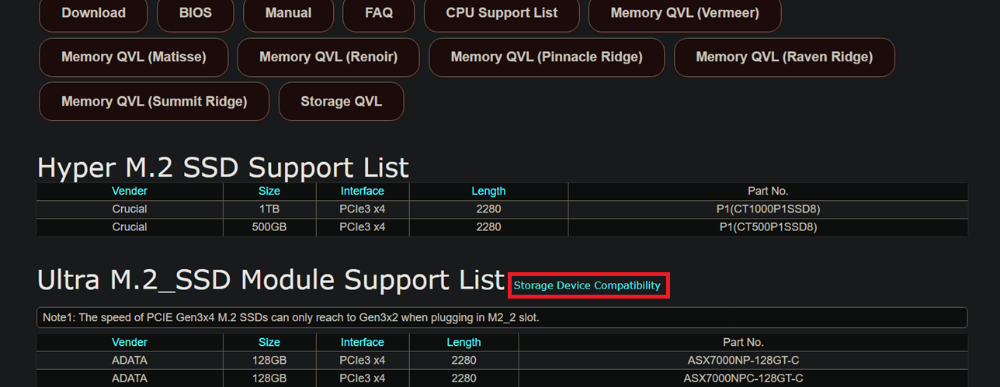The image size is (1000, 387).
Task: Select Memory QVL (Pinnacle Ridge)
Action: pos(547,57)
